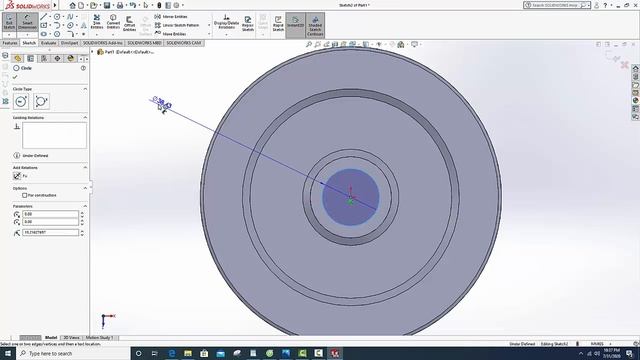Image resolution: width=640 pixels, height=360 pixels.
Task: Click the Repair Sketch tool
Action: tap(248, 24)
